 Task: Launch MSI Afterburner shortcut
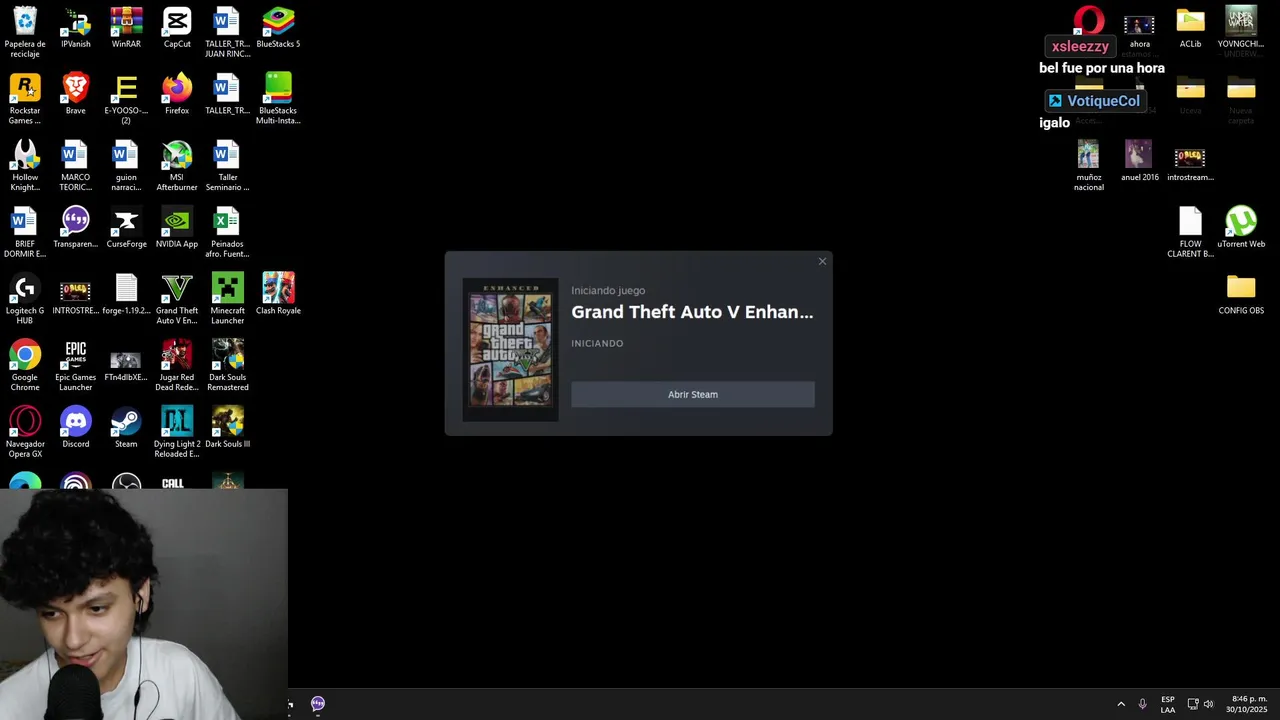[177, 166]
